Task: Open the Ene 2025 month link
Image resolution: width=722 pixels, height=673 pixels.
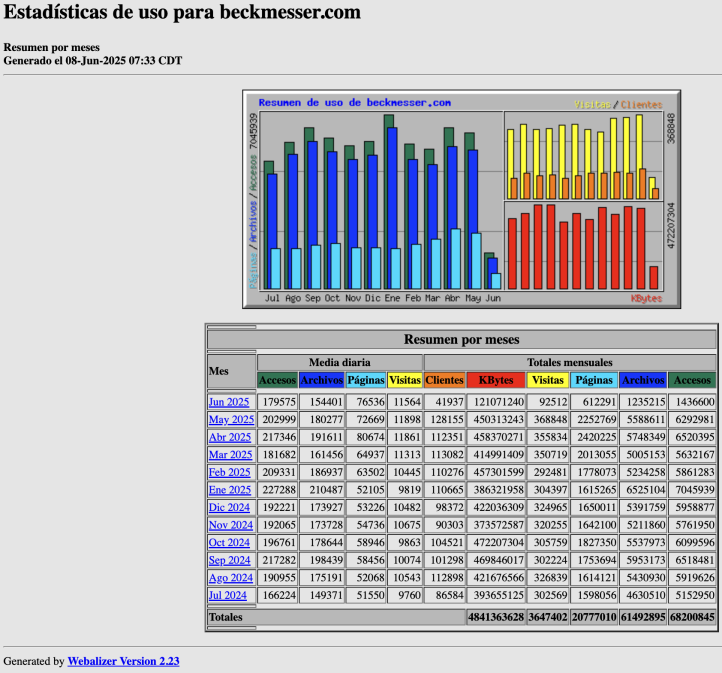Action: [229, 490]
